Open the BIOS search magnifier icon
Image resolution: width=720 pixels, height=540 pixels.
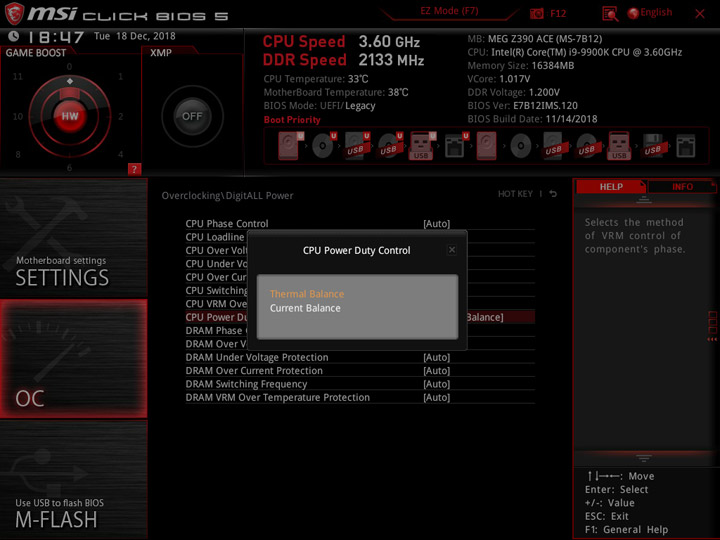[x=610, y=14]
